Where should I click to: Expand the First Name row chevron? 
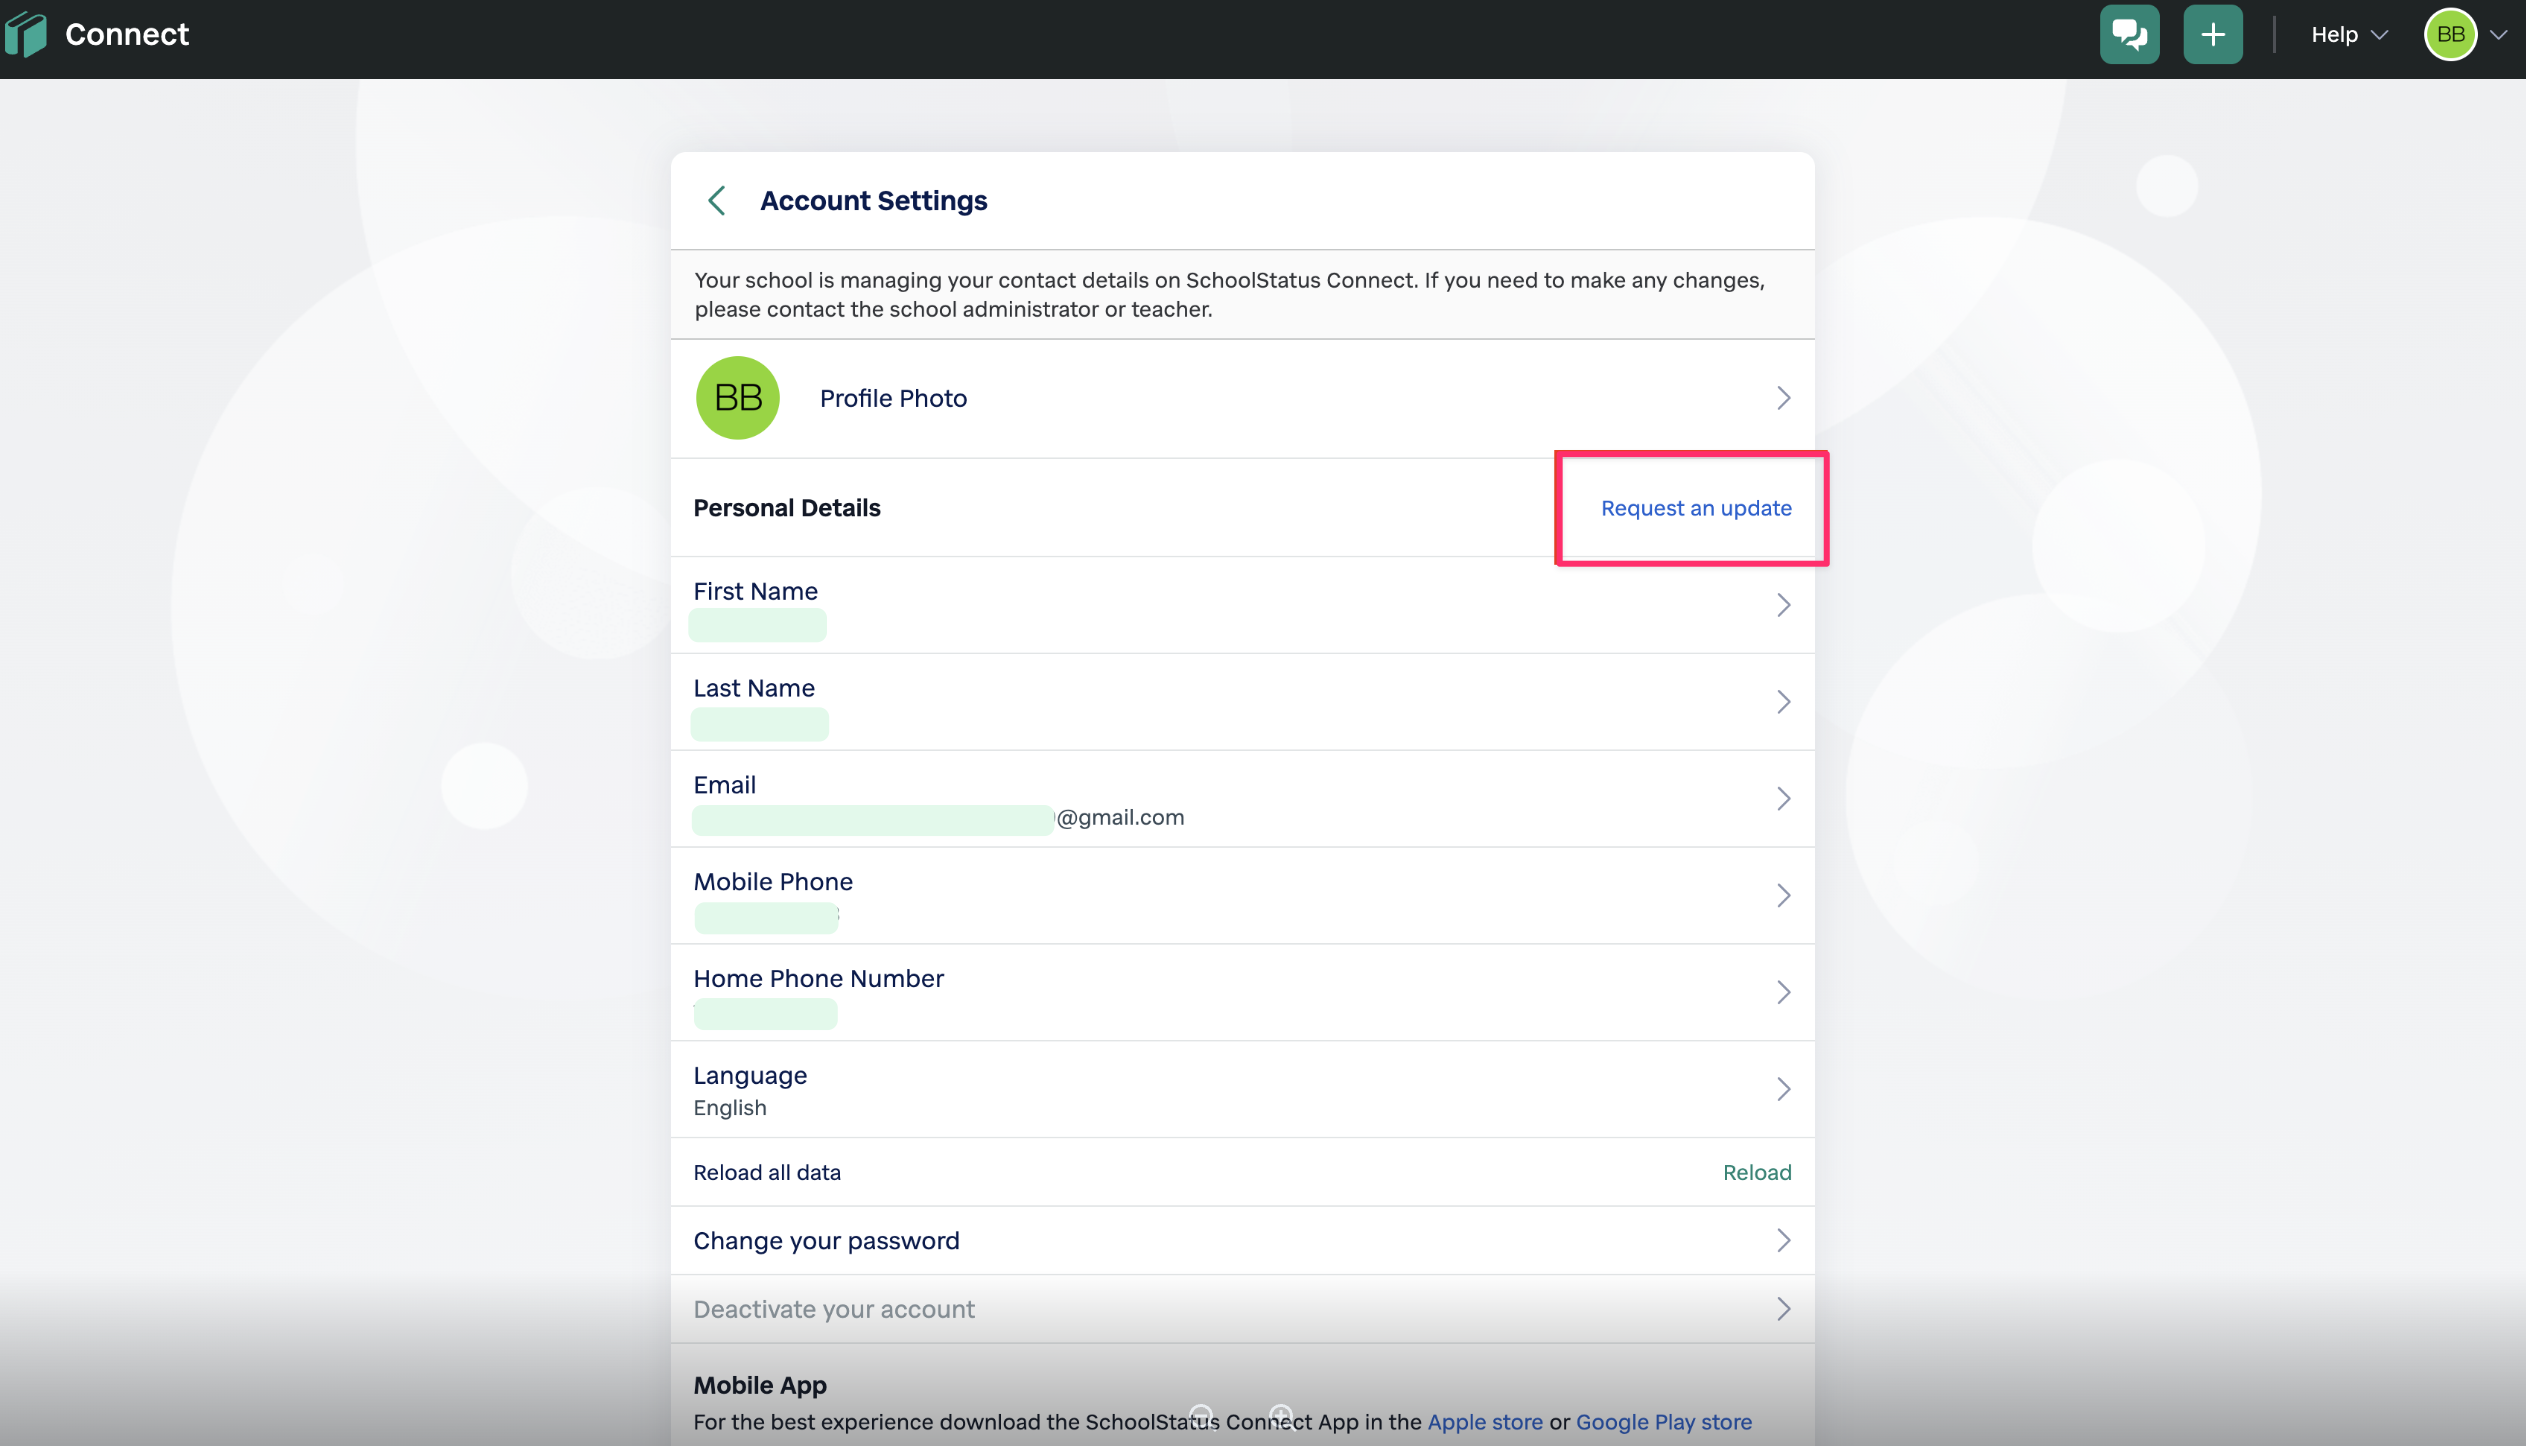click(x=1783, y=605)
